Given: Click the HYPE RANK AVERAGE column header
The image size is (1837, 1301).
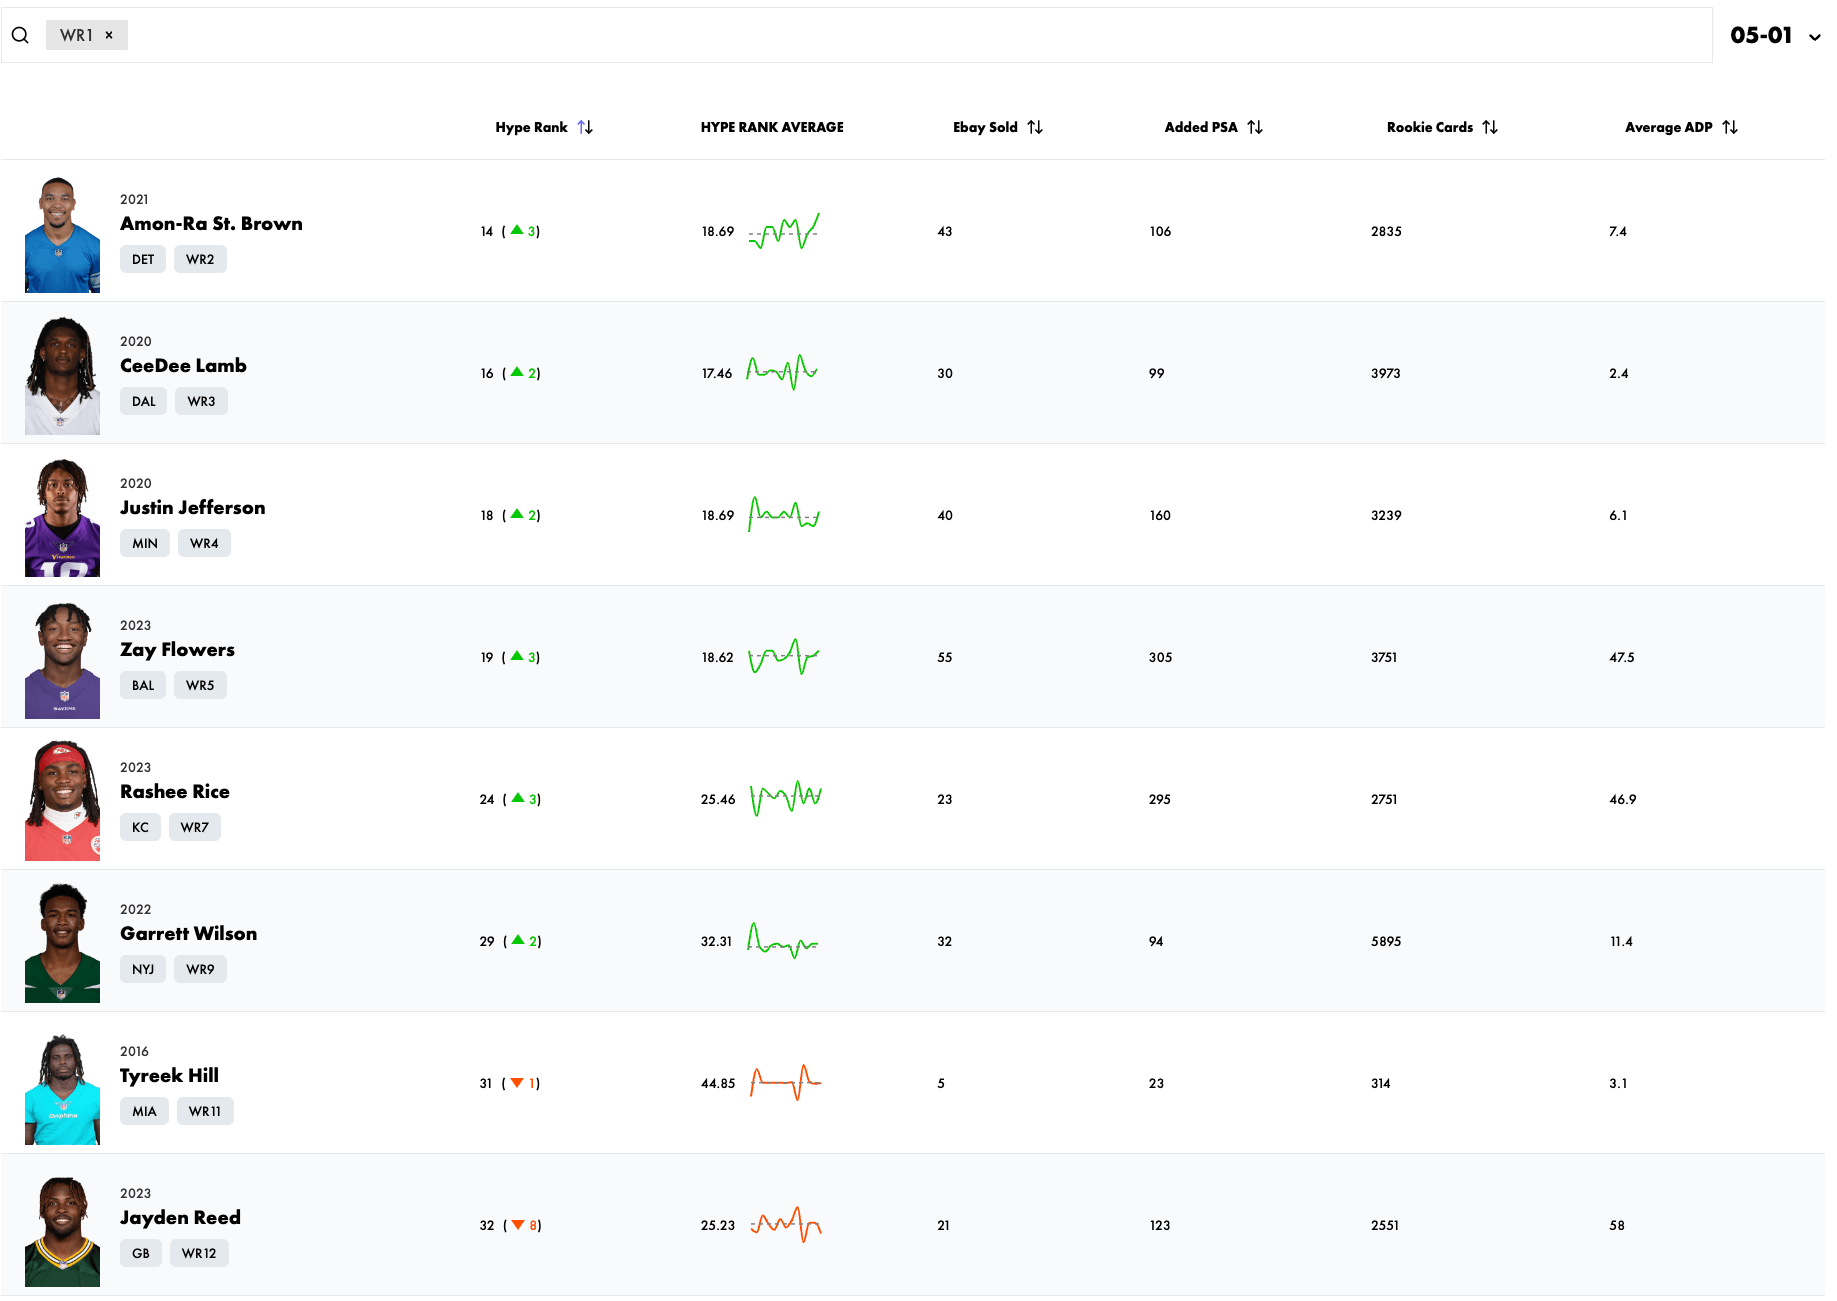Looking at the screenshot, I should 772,127.
